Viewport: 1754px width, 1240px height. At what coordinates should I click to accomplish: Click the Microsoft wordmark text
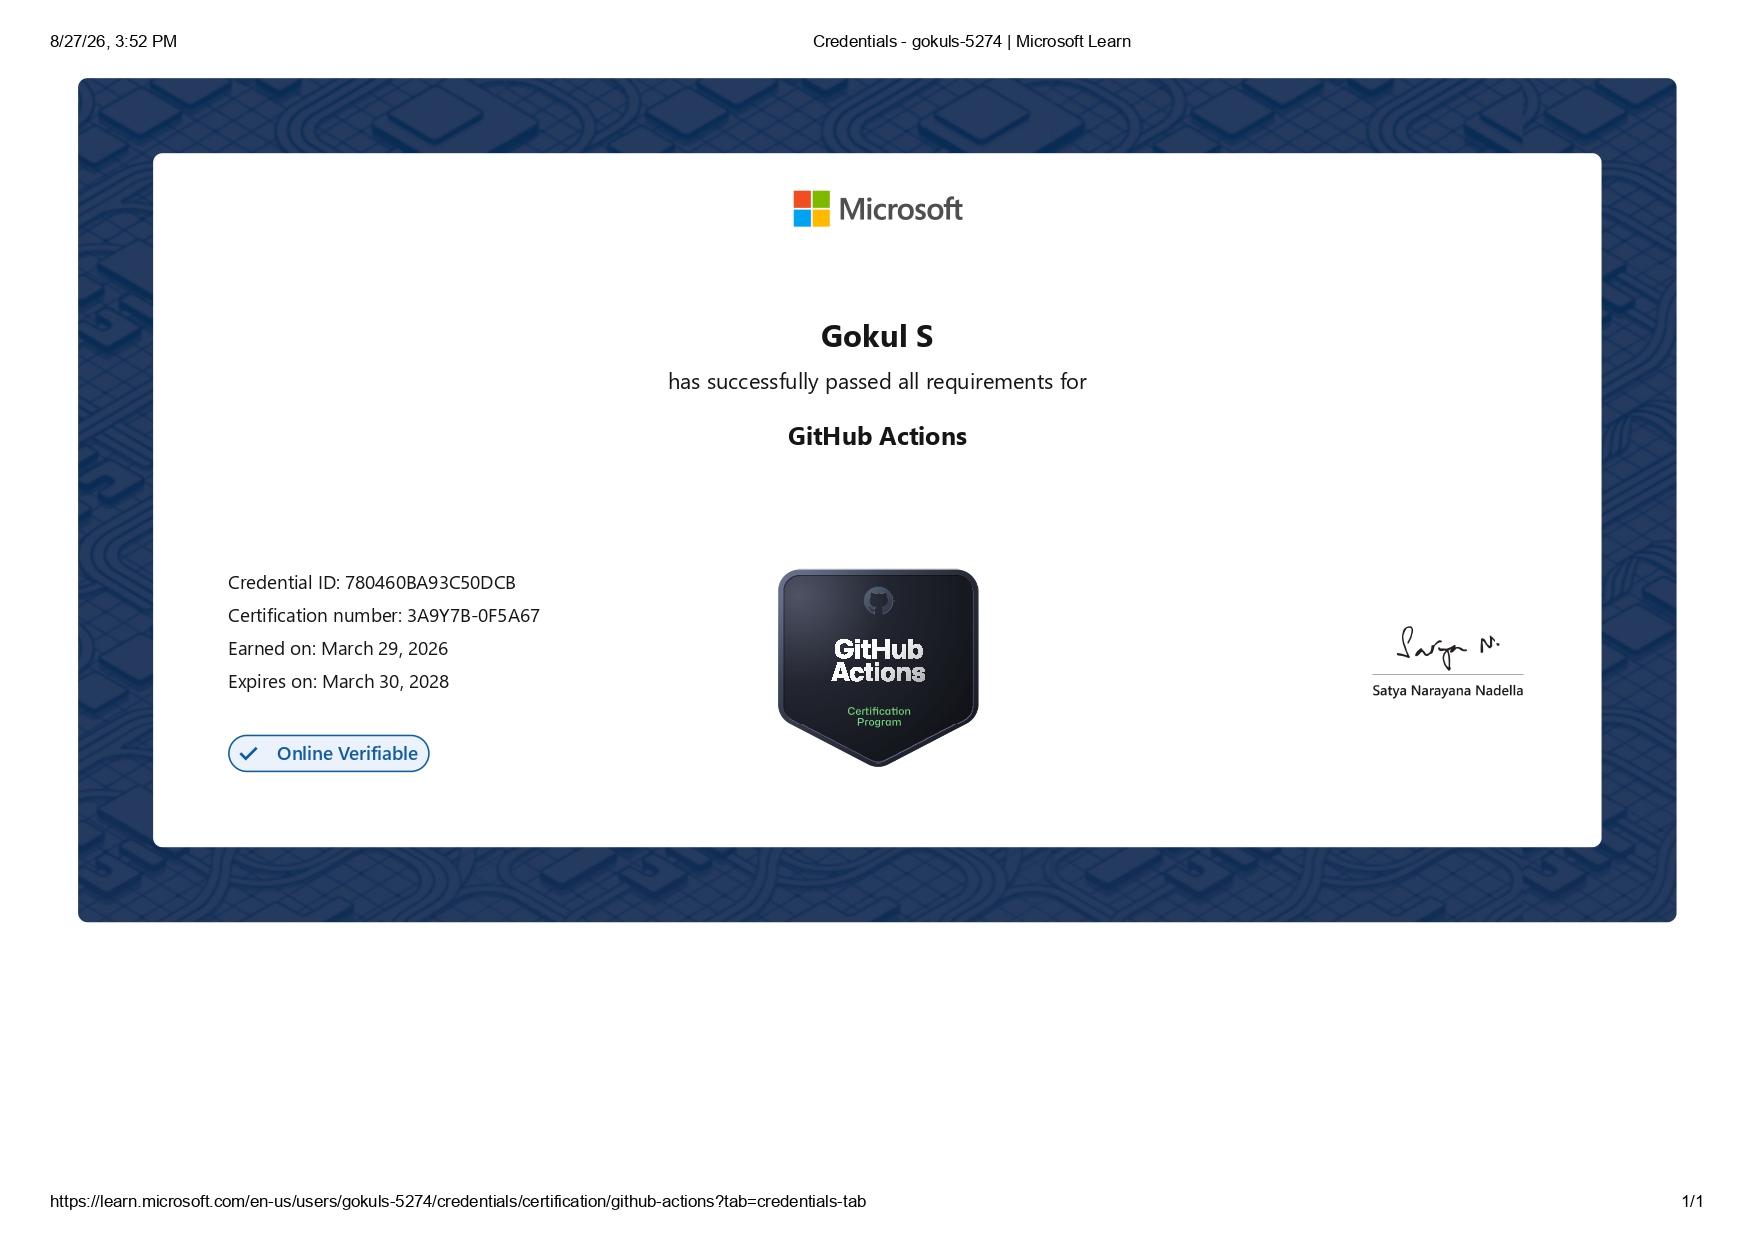900,209
